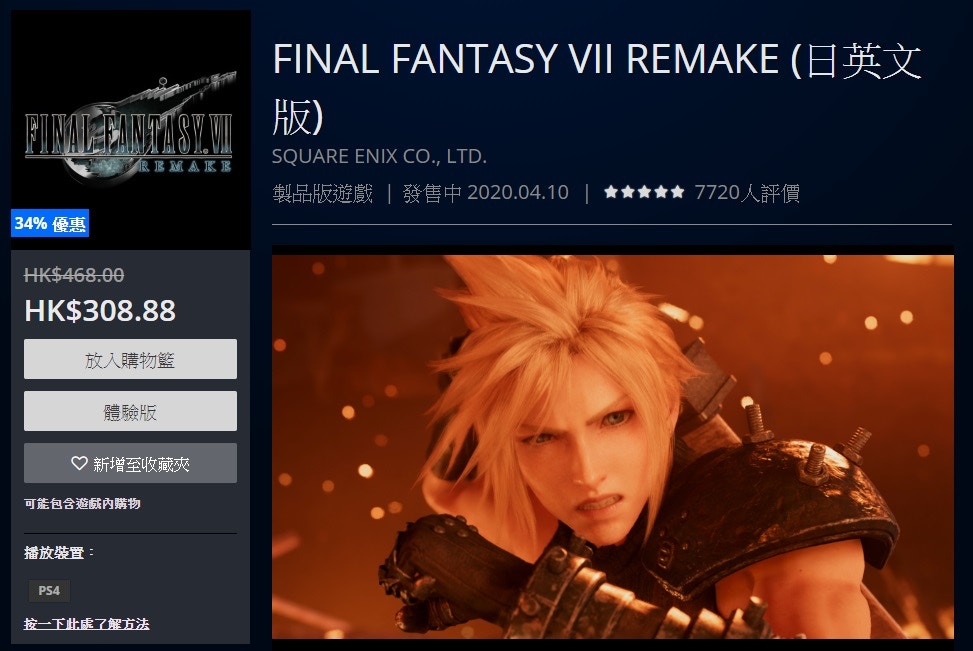Image resolution: width=973 pixels, height=651 pixels.
Task: Click the 可能包含遊戲內購物 notice
Action: pos(83,503)
